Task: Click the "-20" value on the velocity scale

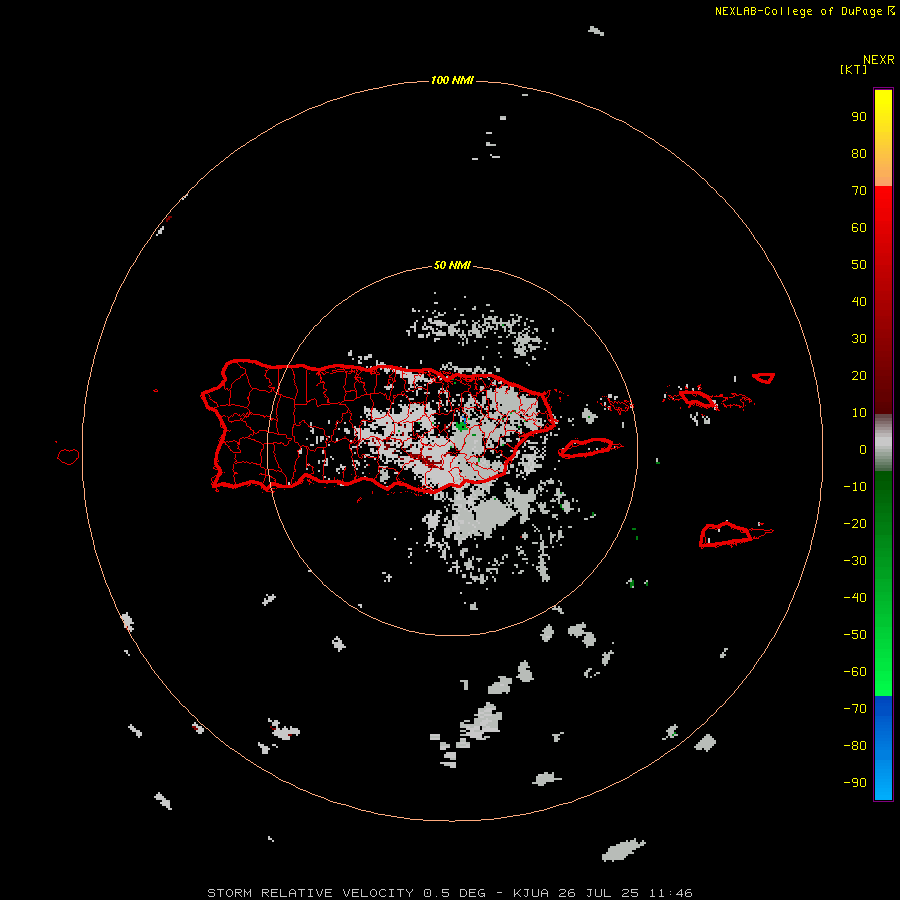Action: (x=855, y=524)
